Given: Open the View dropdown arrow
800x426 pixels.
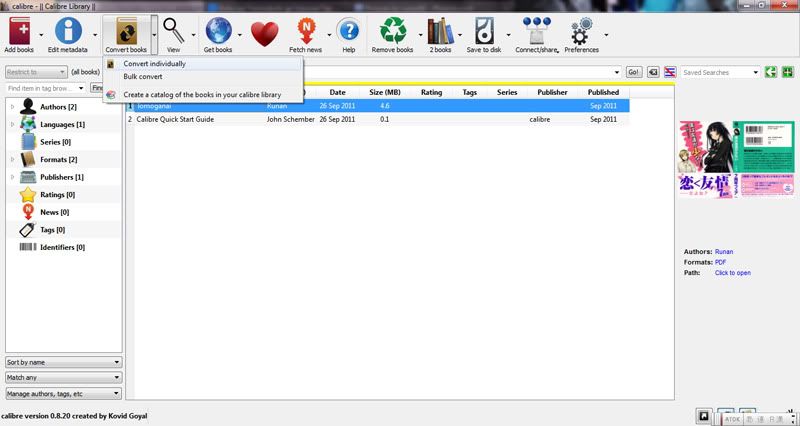Looking at the screenshot, I should 193,35.
